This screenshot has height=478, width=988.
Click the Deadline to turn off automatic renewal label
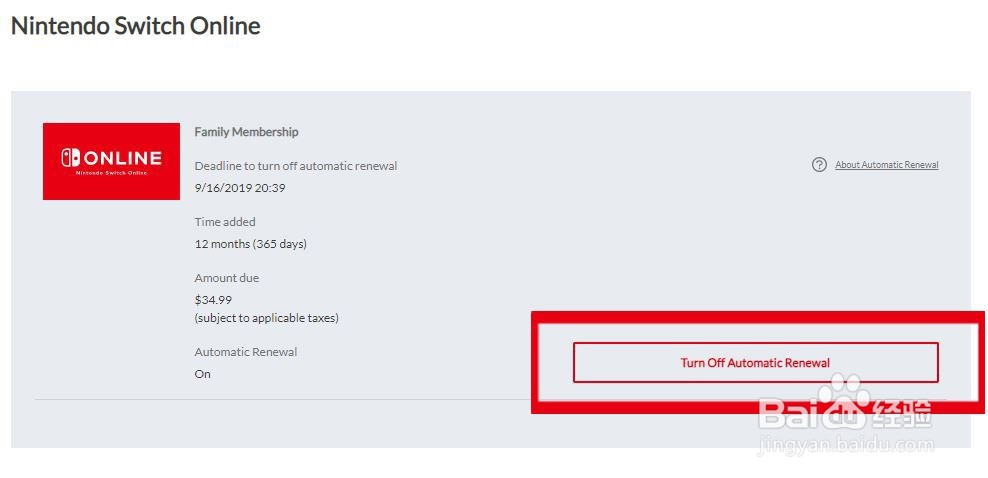coord(296,166)
